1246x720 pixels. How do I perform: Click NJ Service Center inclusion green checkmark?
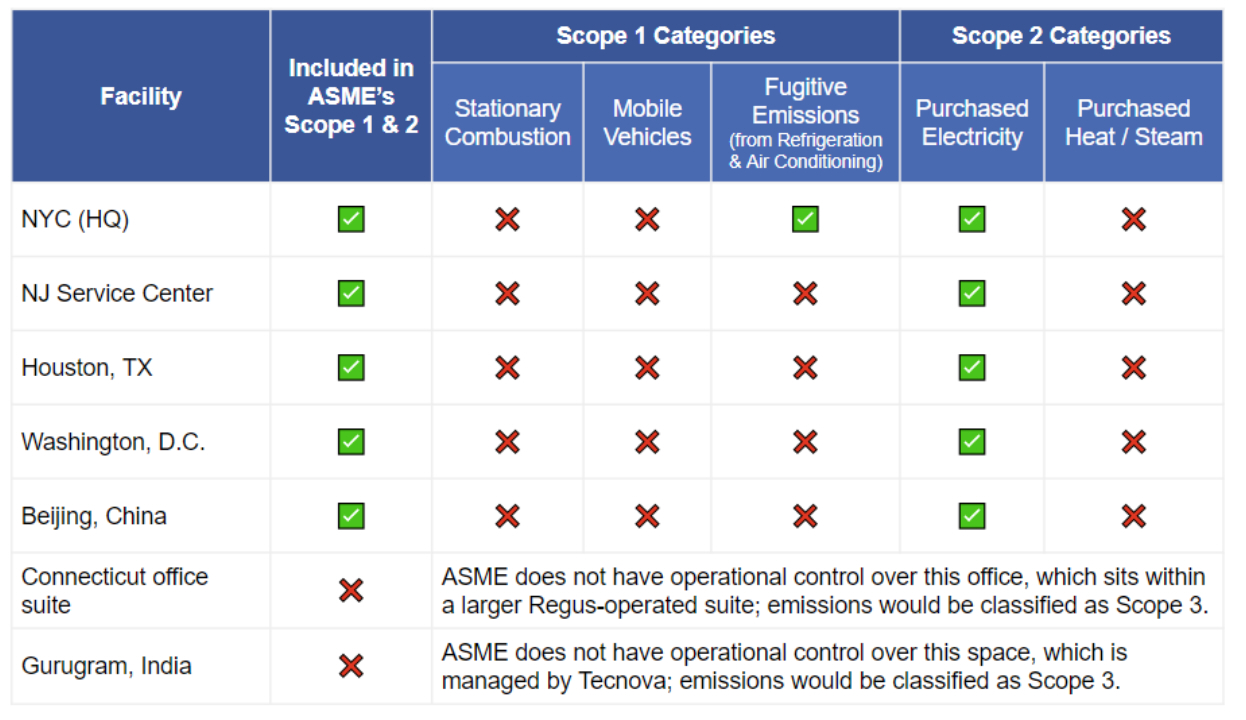[x=351, y=293]
